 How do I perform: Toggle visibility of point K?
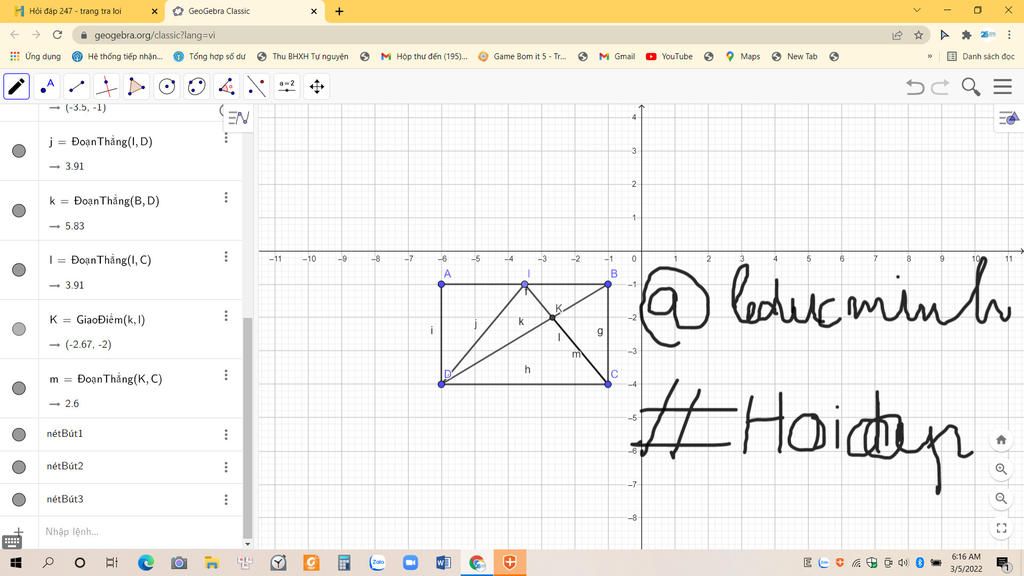[19, 328]
